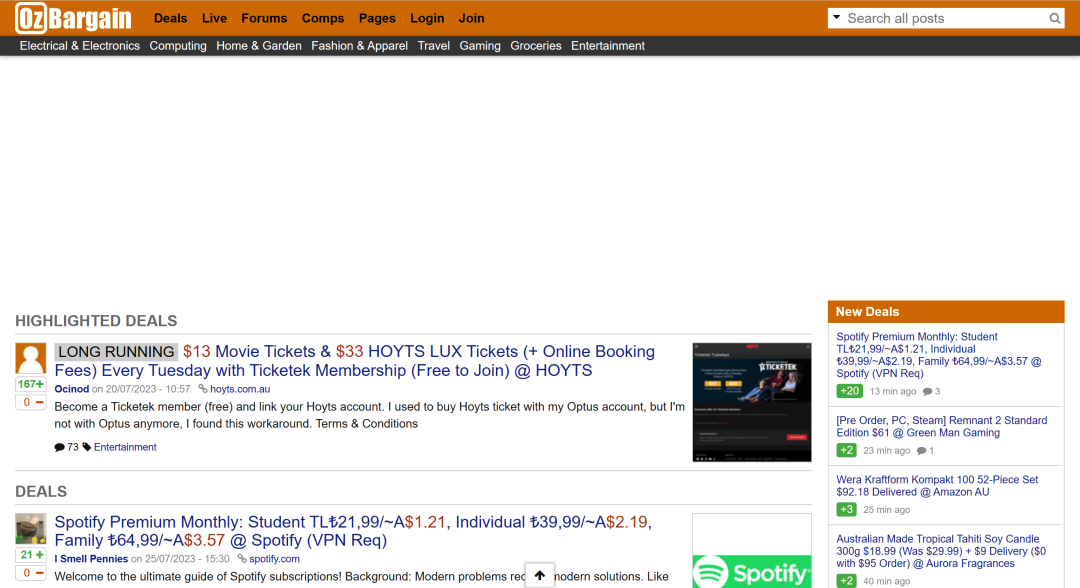
Task: Click the +20 vote badge in sidebar
Action: 849,391
